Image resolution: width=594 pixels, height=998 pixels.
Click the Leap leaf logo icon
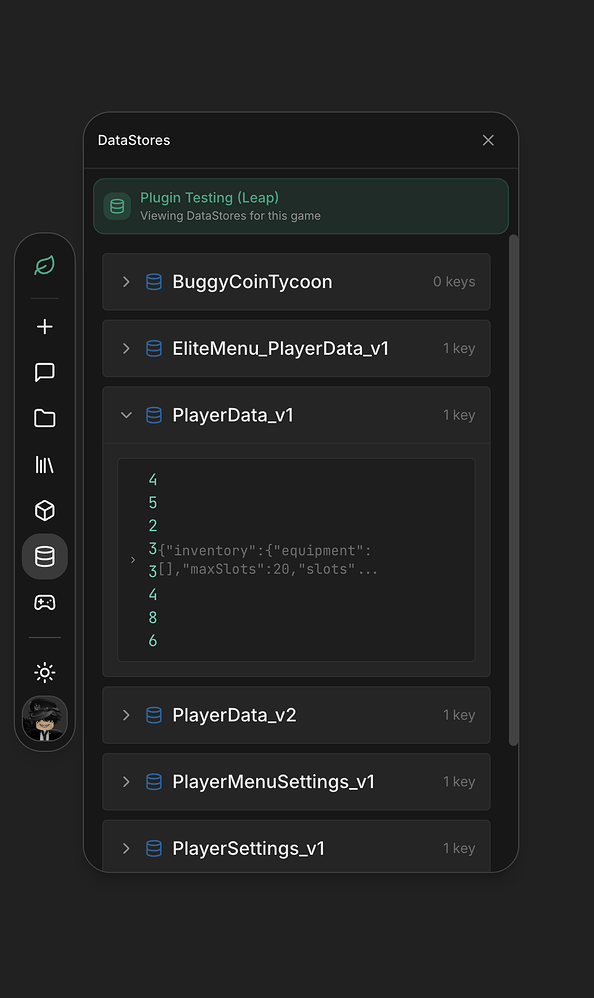coord(44,265)
